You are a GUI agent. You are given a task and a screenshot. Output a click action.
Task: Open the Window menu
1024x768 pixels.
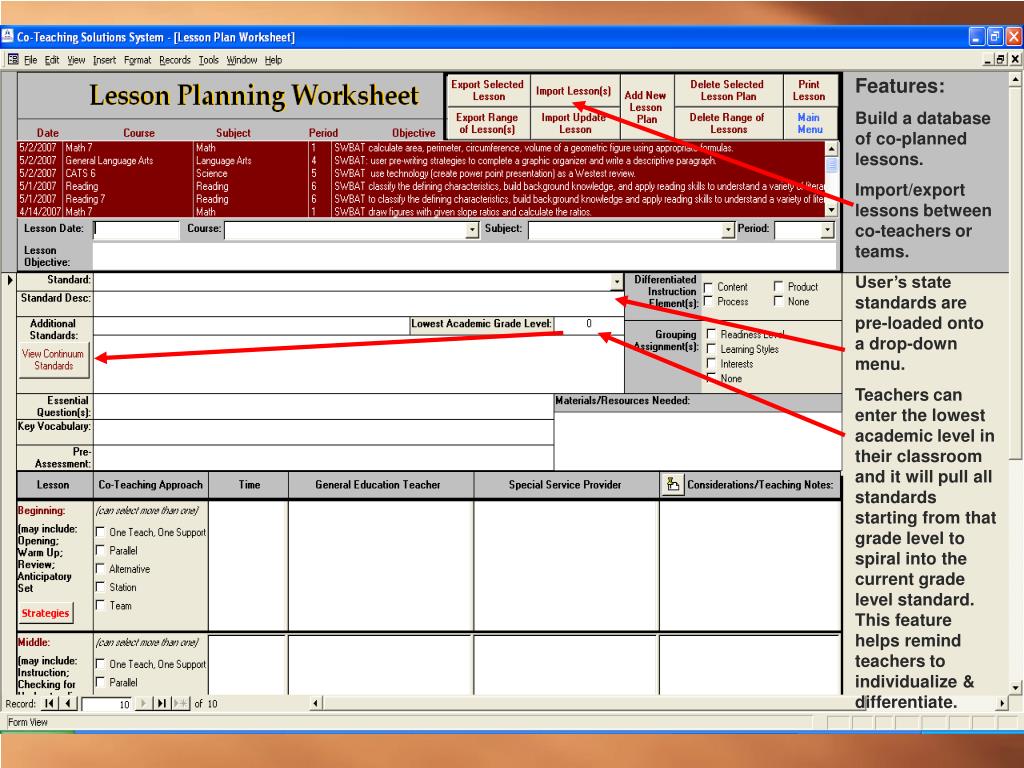click(242, 60)
